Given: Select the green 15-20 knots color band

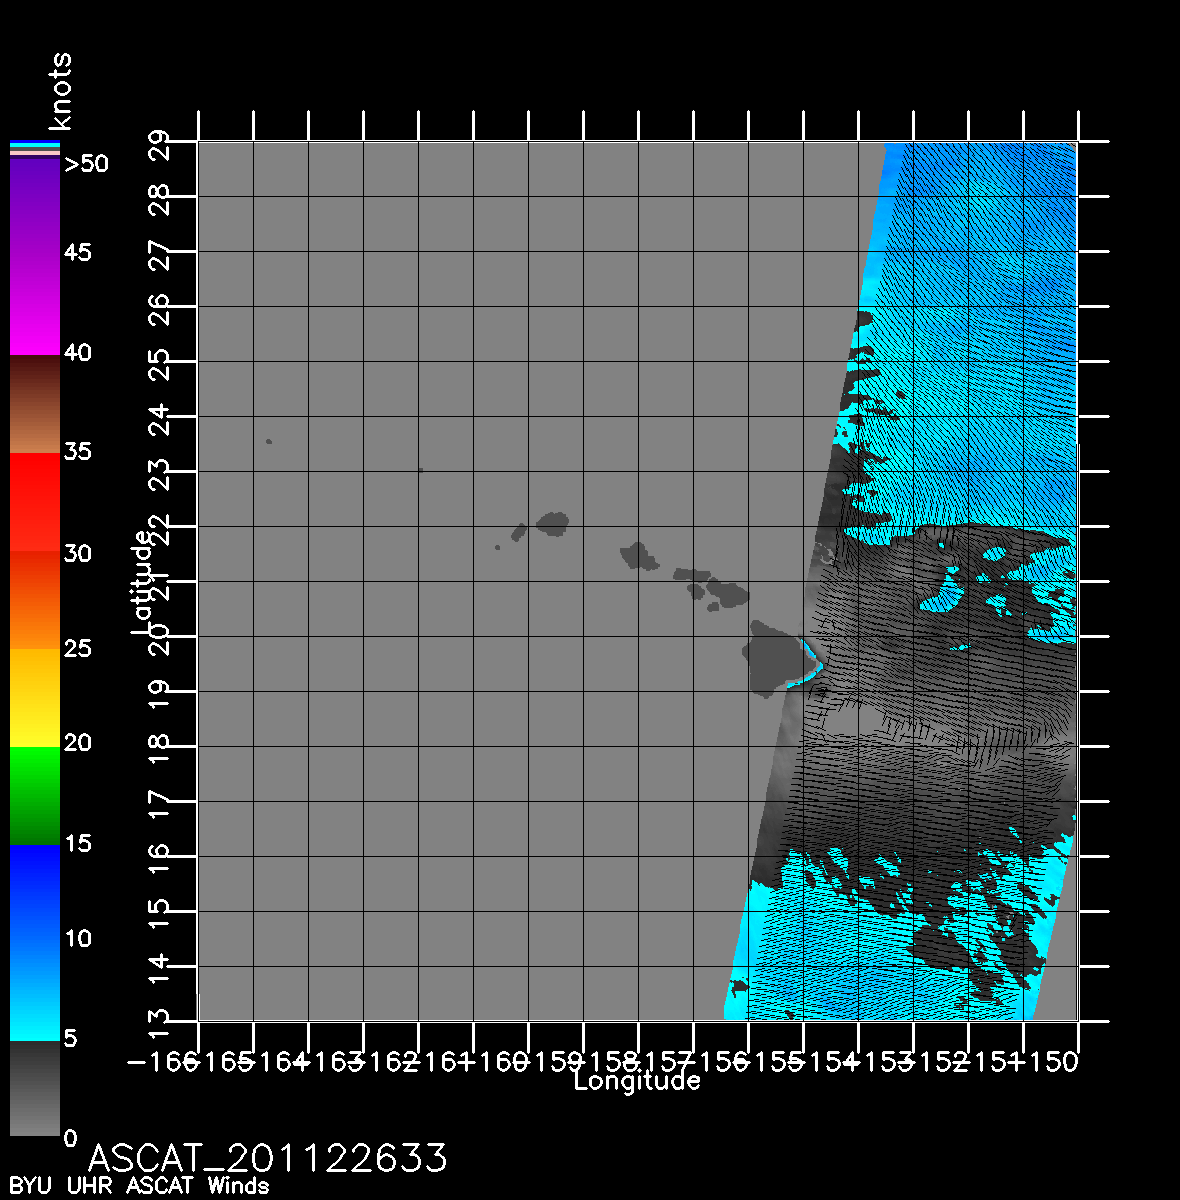Looking at the screenshot, I should click(x=34, y=795).
